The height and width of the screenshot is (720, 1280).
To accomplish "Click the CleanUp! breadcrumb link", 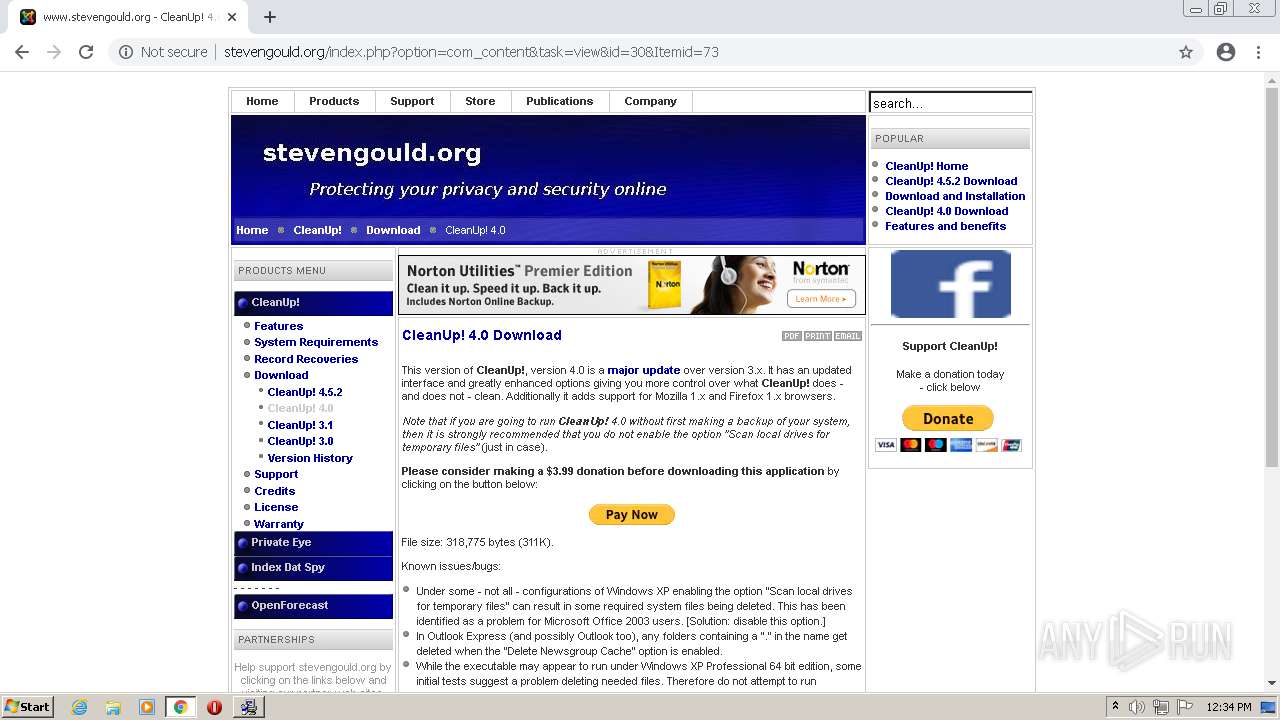I will click(x=317, y=230).
